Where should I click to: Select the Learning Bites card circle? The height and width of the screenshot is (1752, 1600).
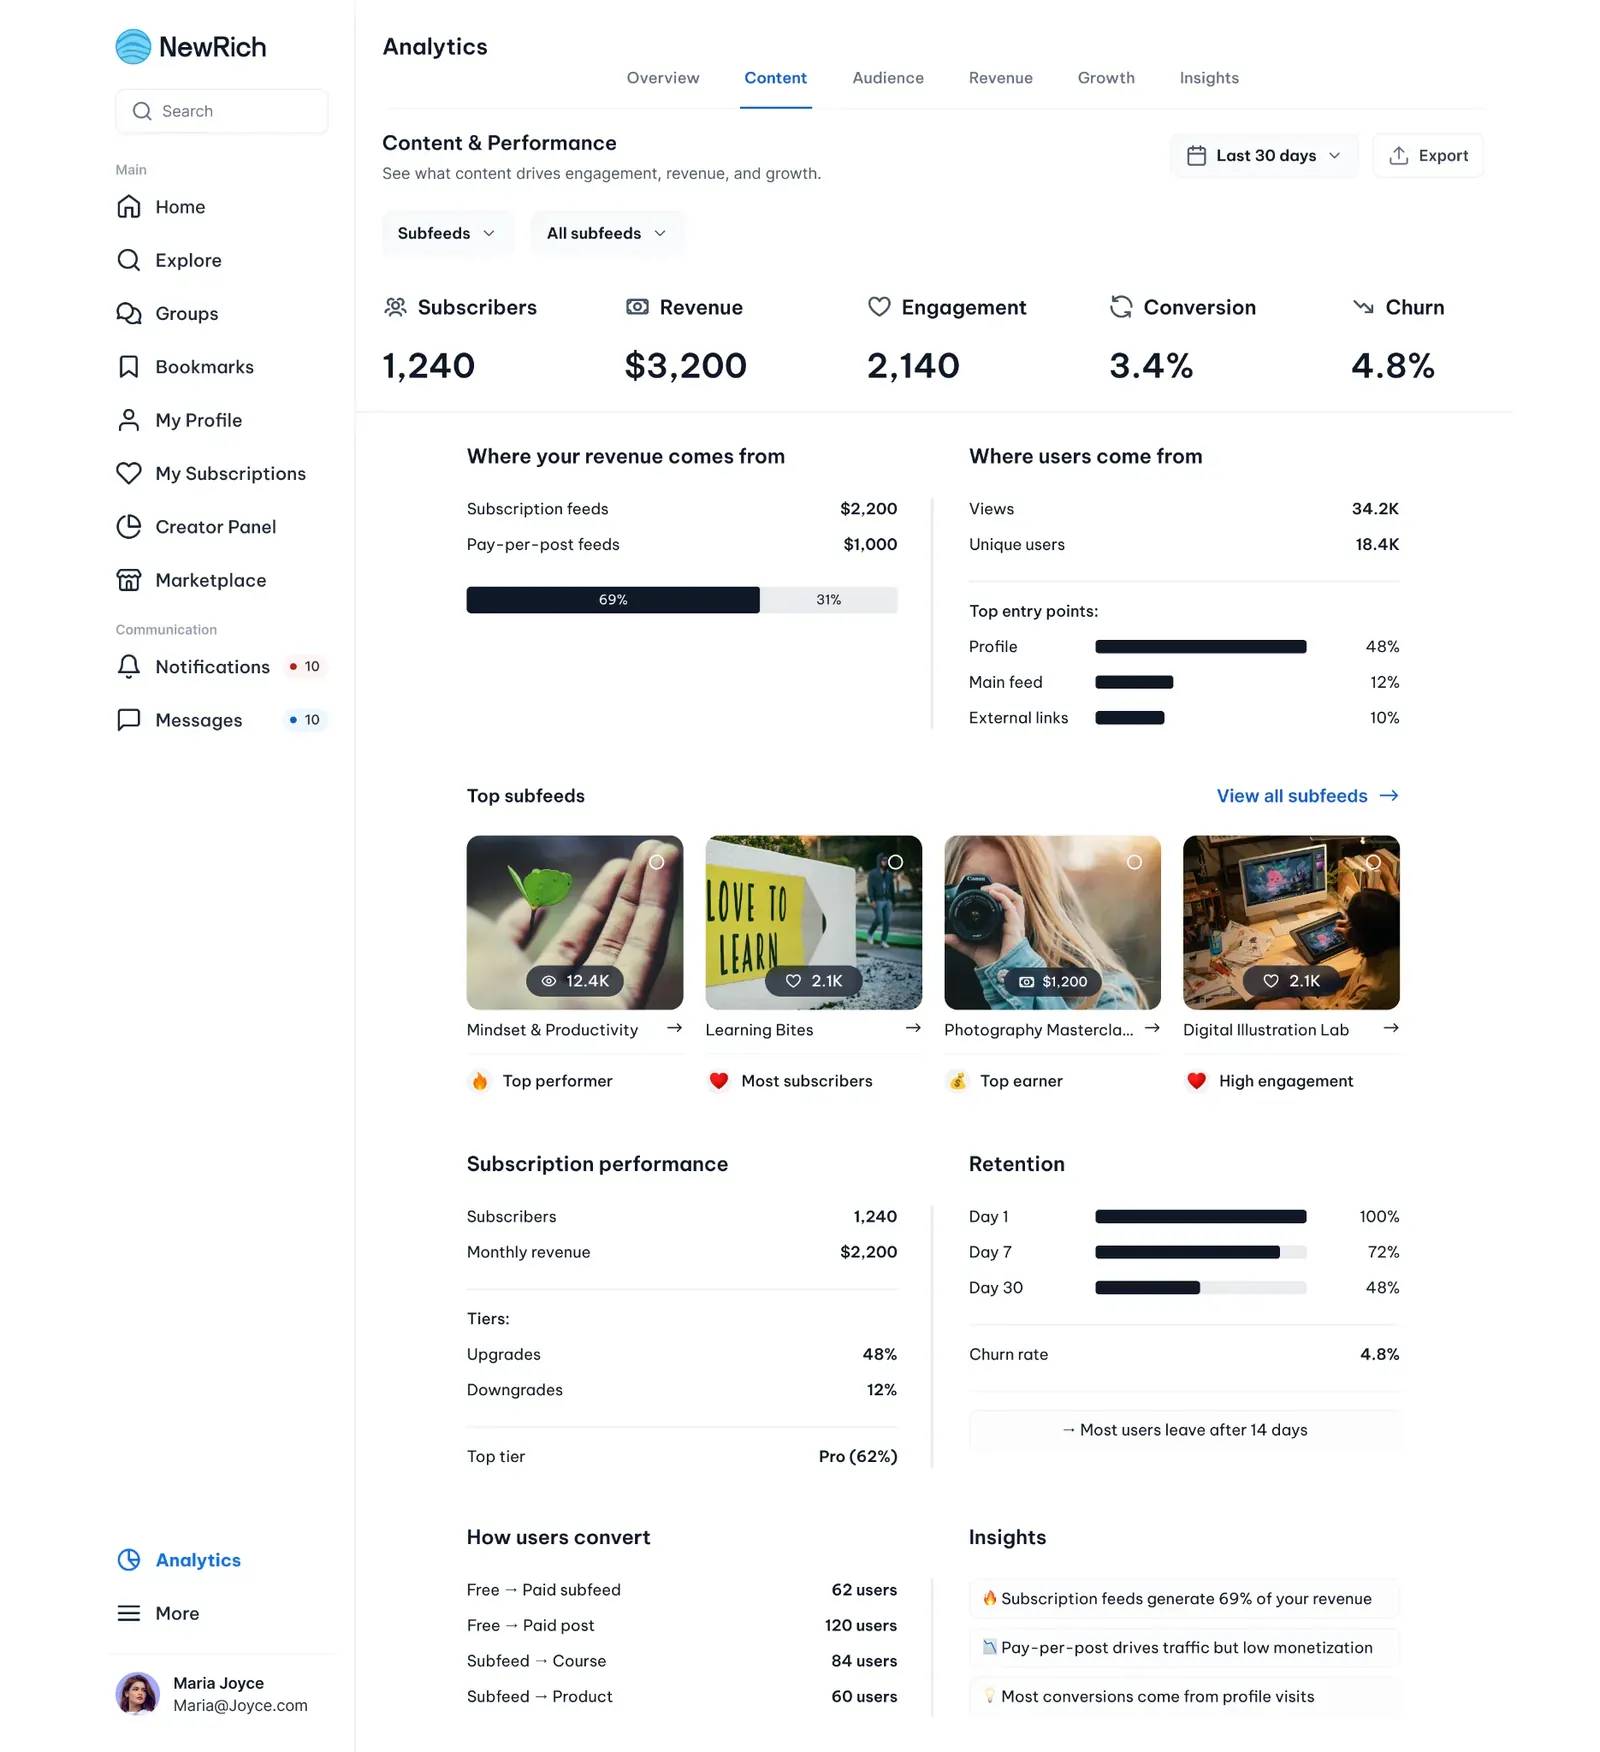click(896, 862)
